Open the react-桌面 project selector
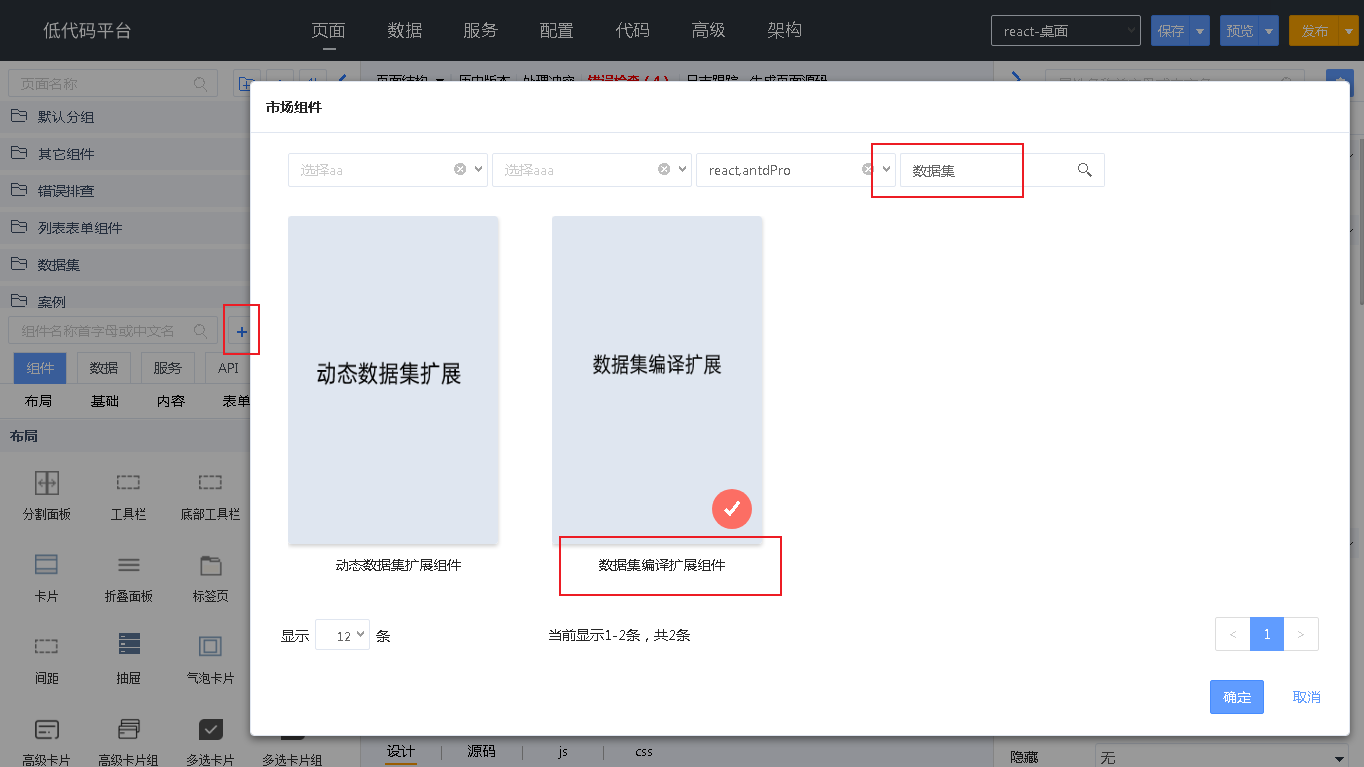Screen dimensions: 1364x767 1066,31
